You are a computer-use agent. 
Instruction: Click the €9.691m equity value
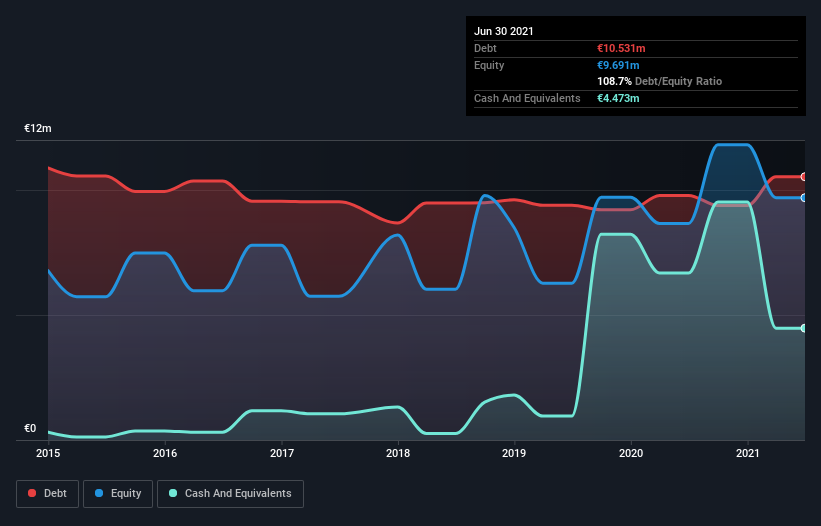tap(618, 65)
